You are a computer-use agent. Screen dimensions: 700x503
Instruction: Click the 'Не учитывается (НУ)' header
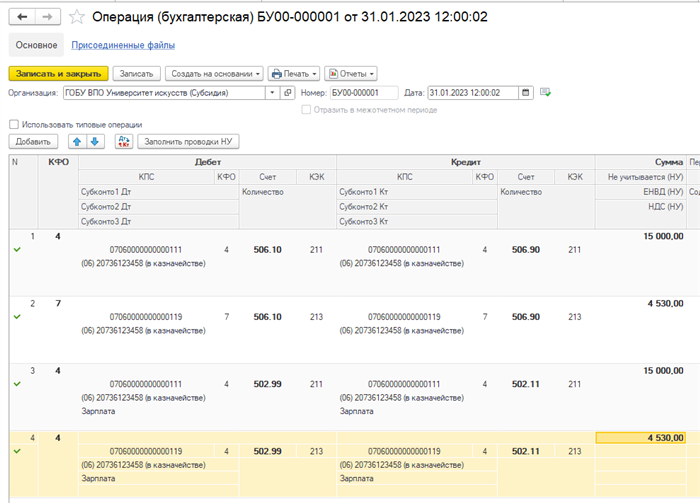(641, 177)
